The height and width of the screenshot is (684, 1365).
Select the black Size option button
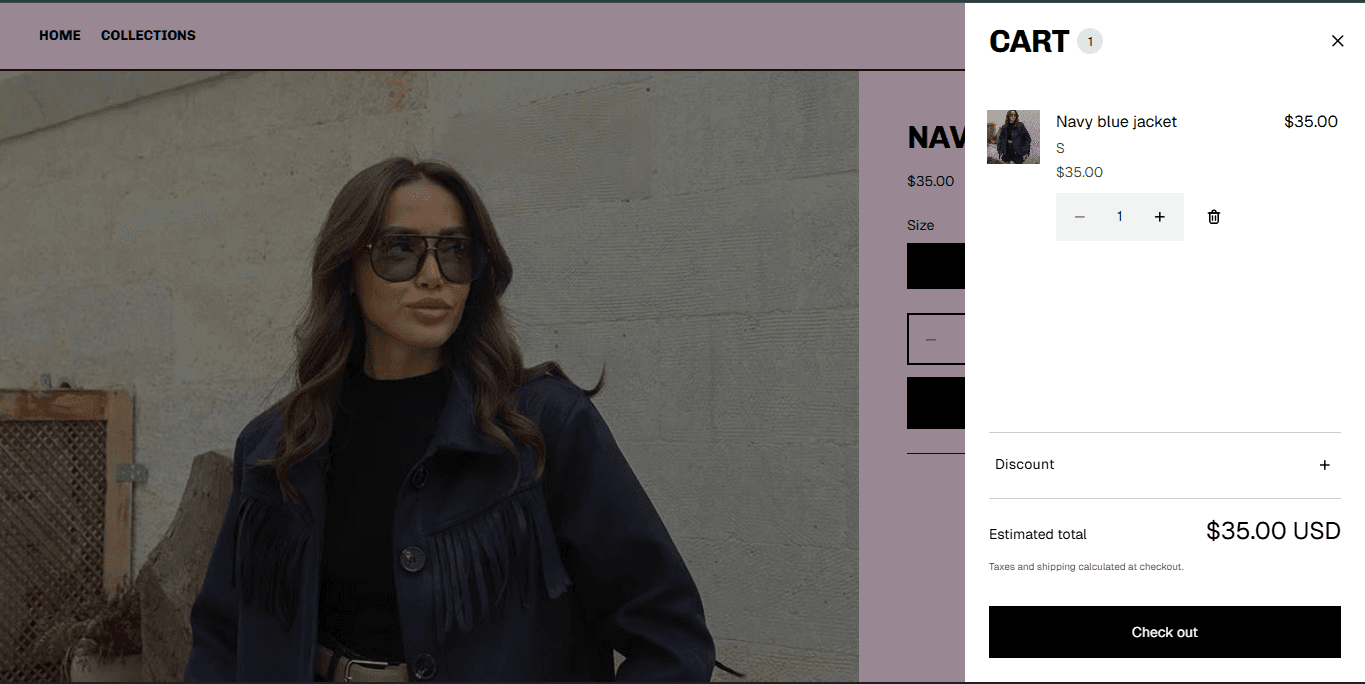tap(936, 266)
